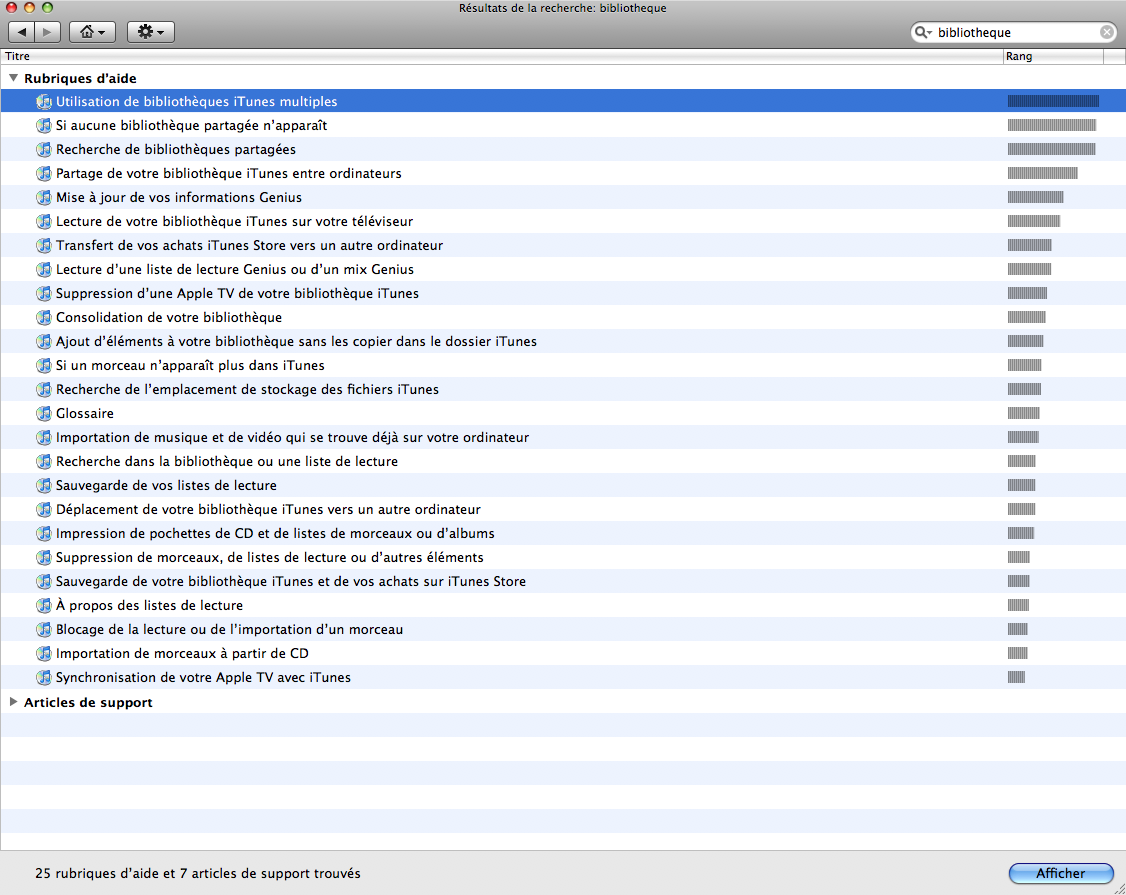Clear the search field with X button
Viewport: 1126px width, 895px height.
coord(1107,32)
